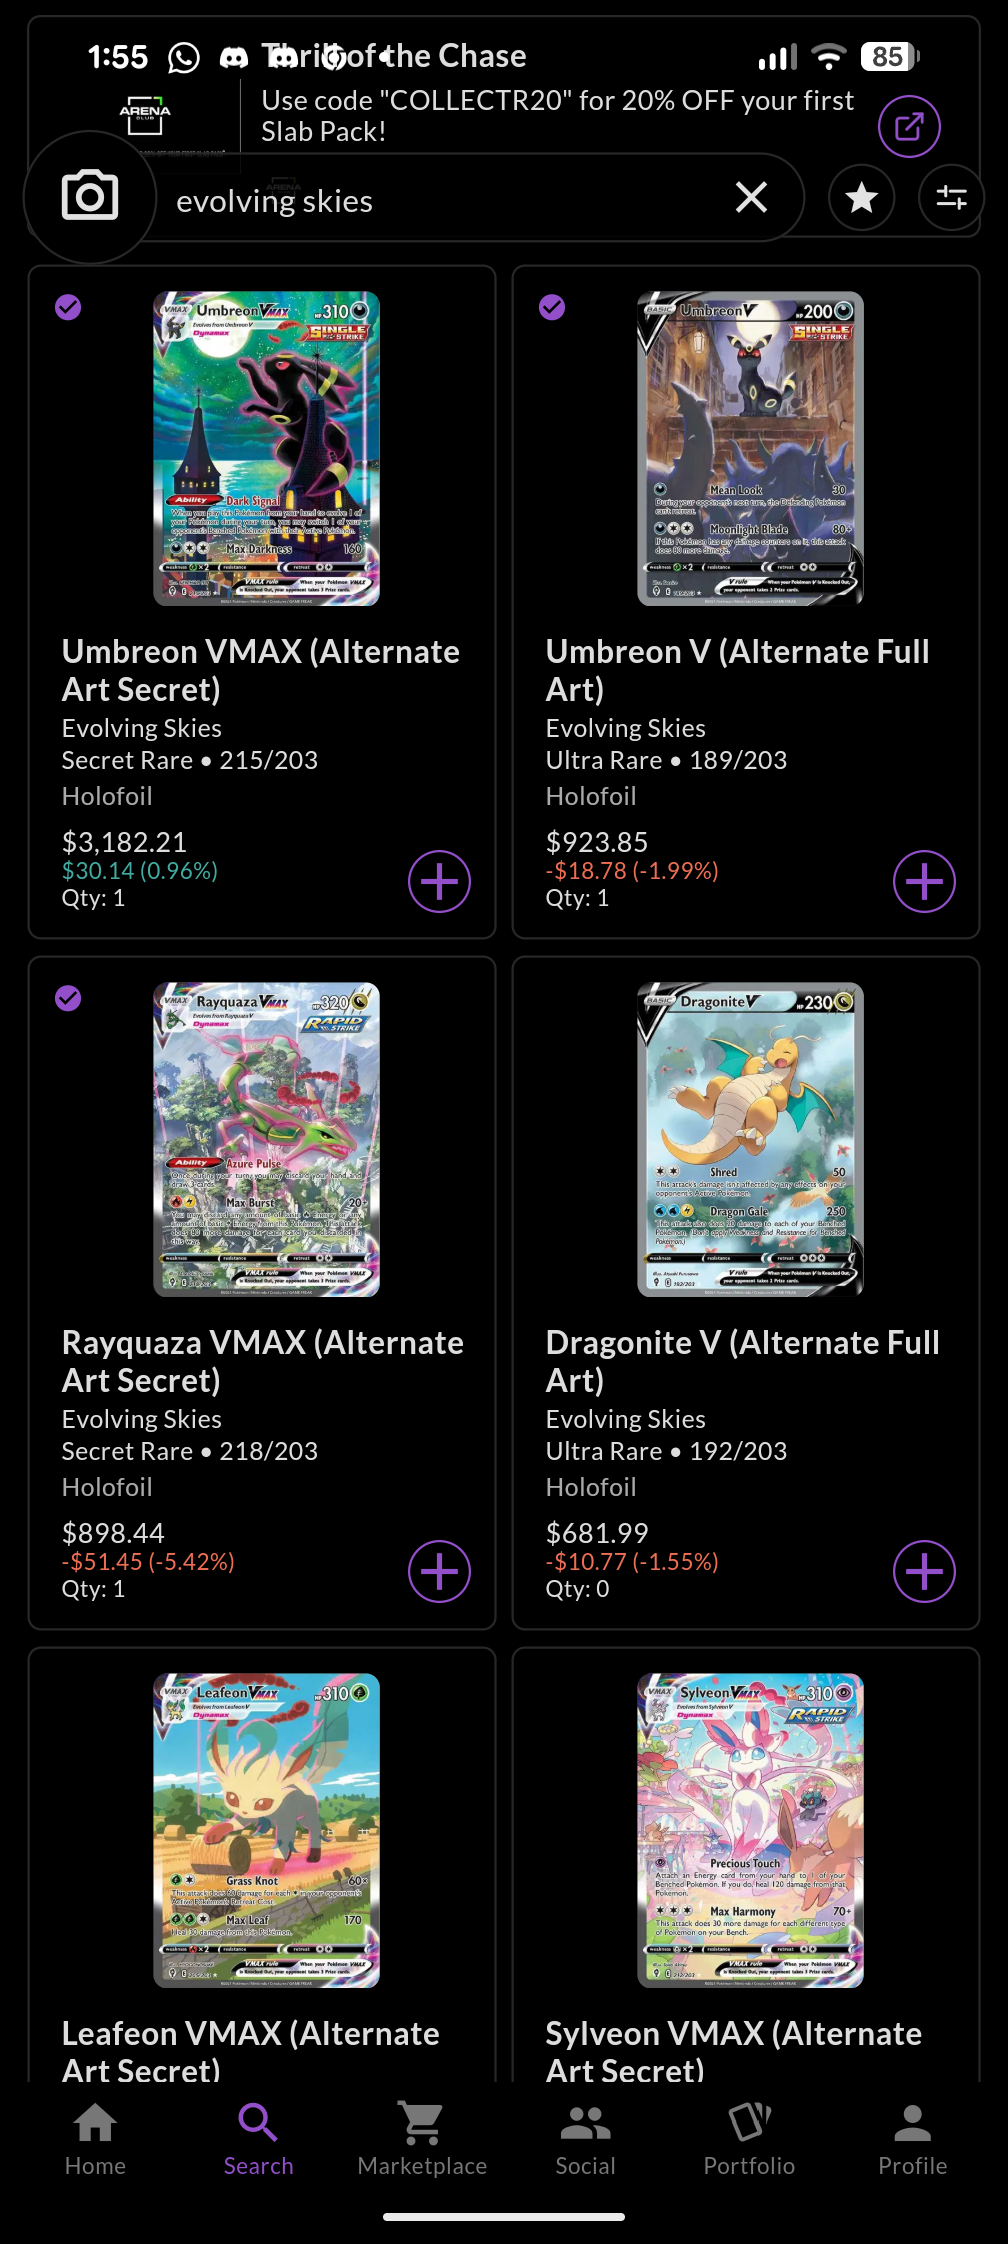Screen dimensions: 1008x2244
Task: Toggle the collected checkmark on Umbreon V
Action: pos(553,307)
